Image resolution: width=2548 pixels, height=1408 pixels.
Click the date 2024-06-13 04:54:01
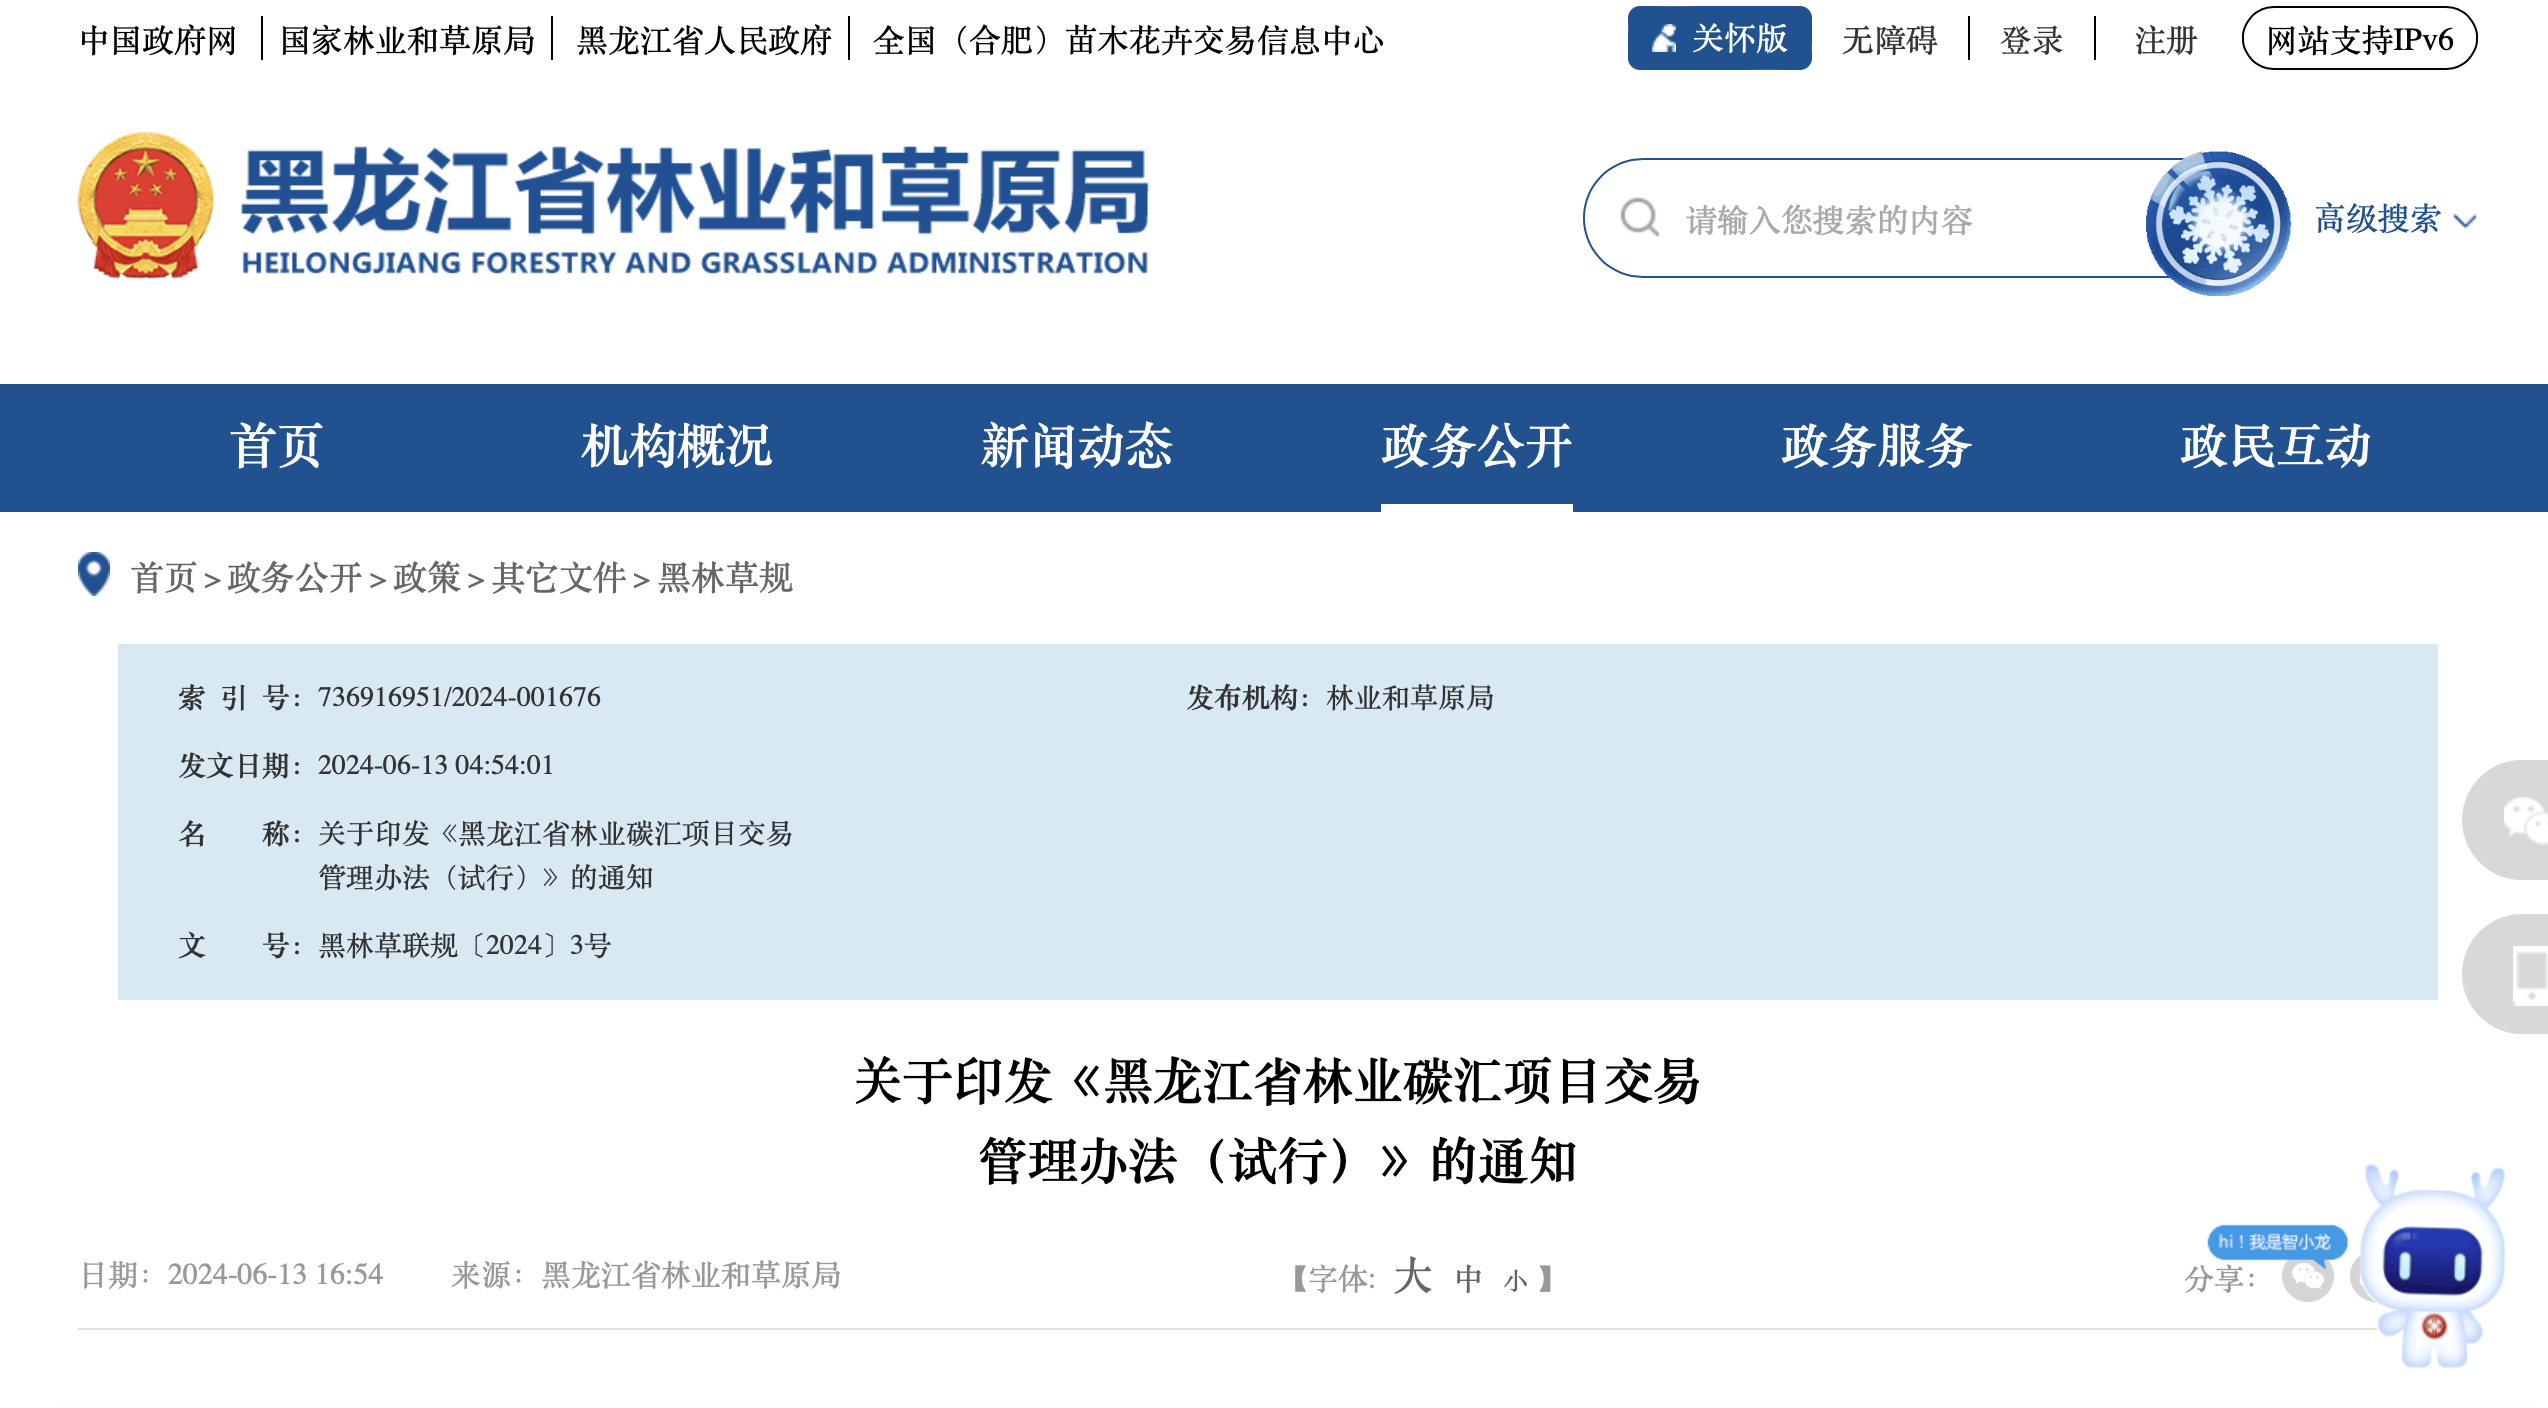(435, 765)
